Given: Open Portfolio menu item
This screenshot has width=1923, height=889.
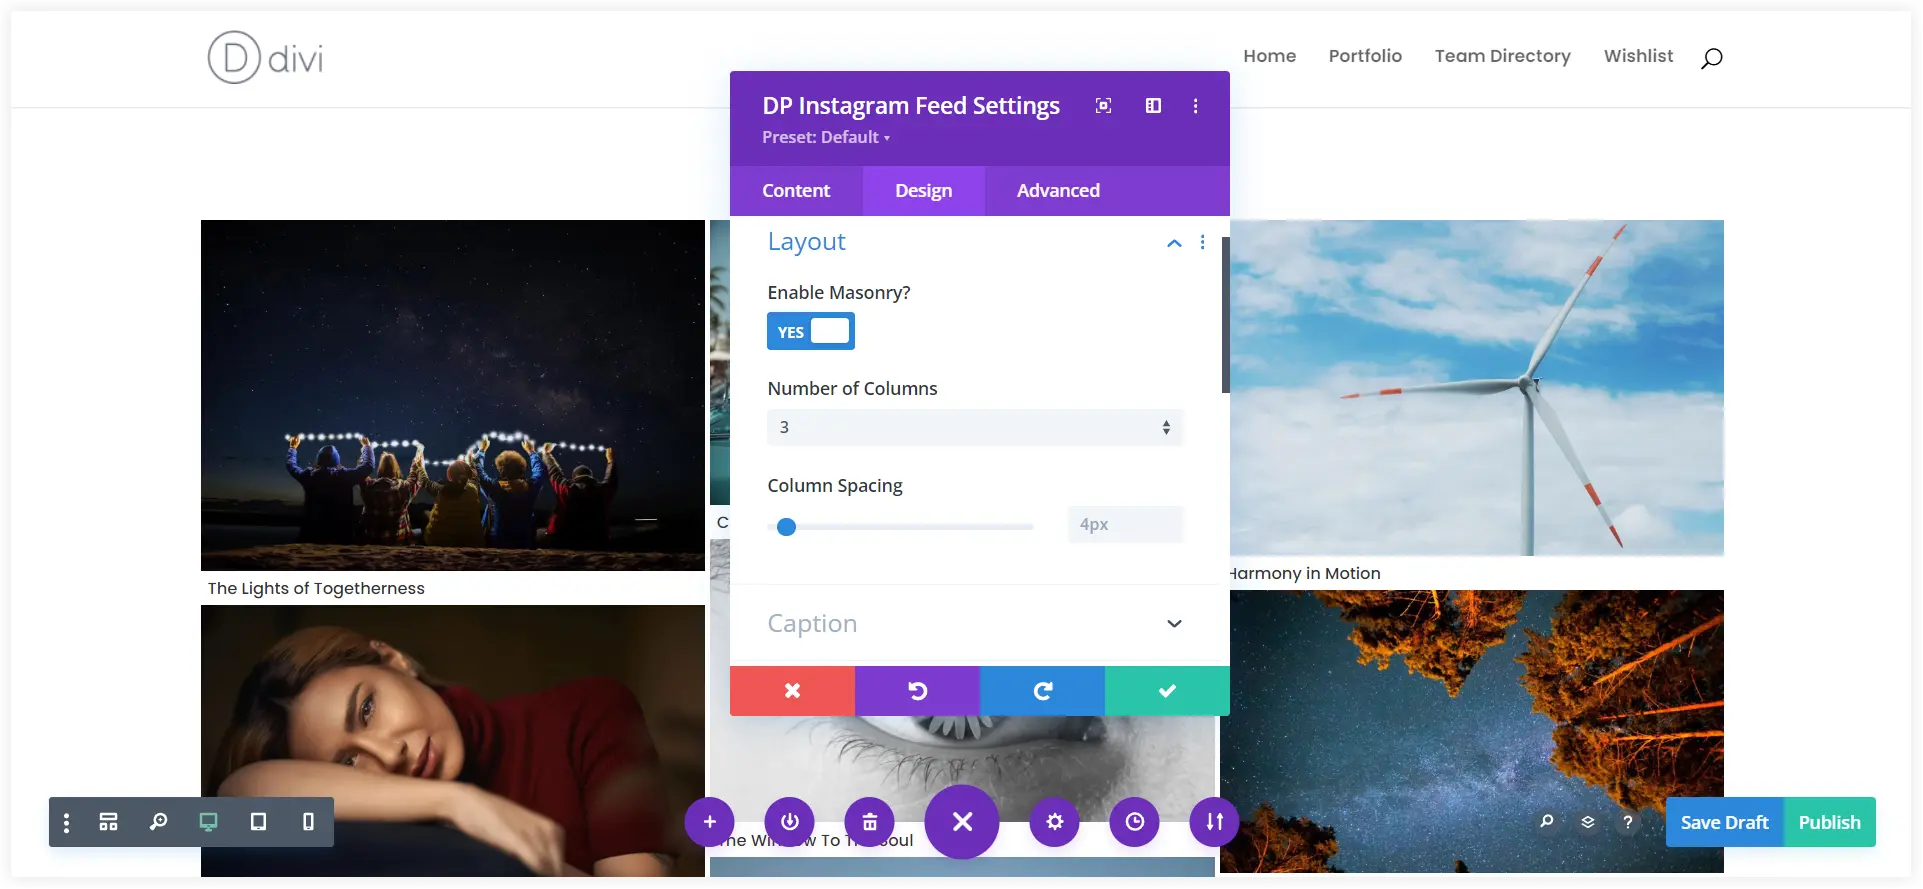Looking at the screenshot, I should pos(1365,56).
